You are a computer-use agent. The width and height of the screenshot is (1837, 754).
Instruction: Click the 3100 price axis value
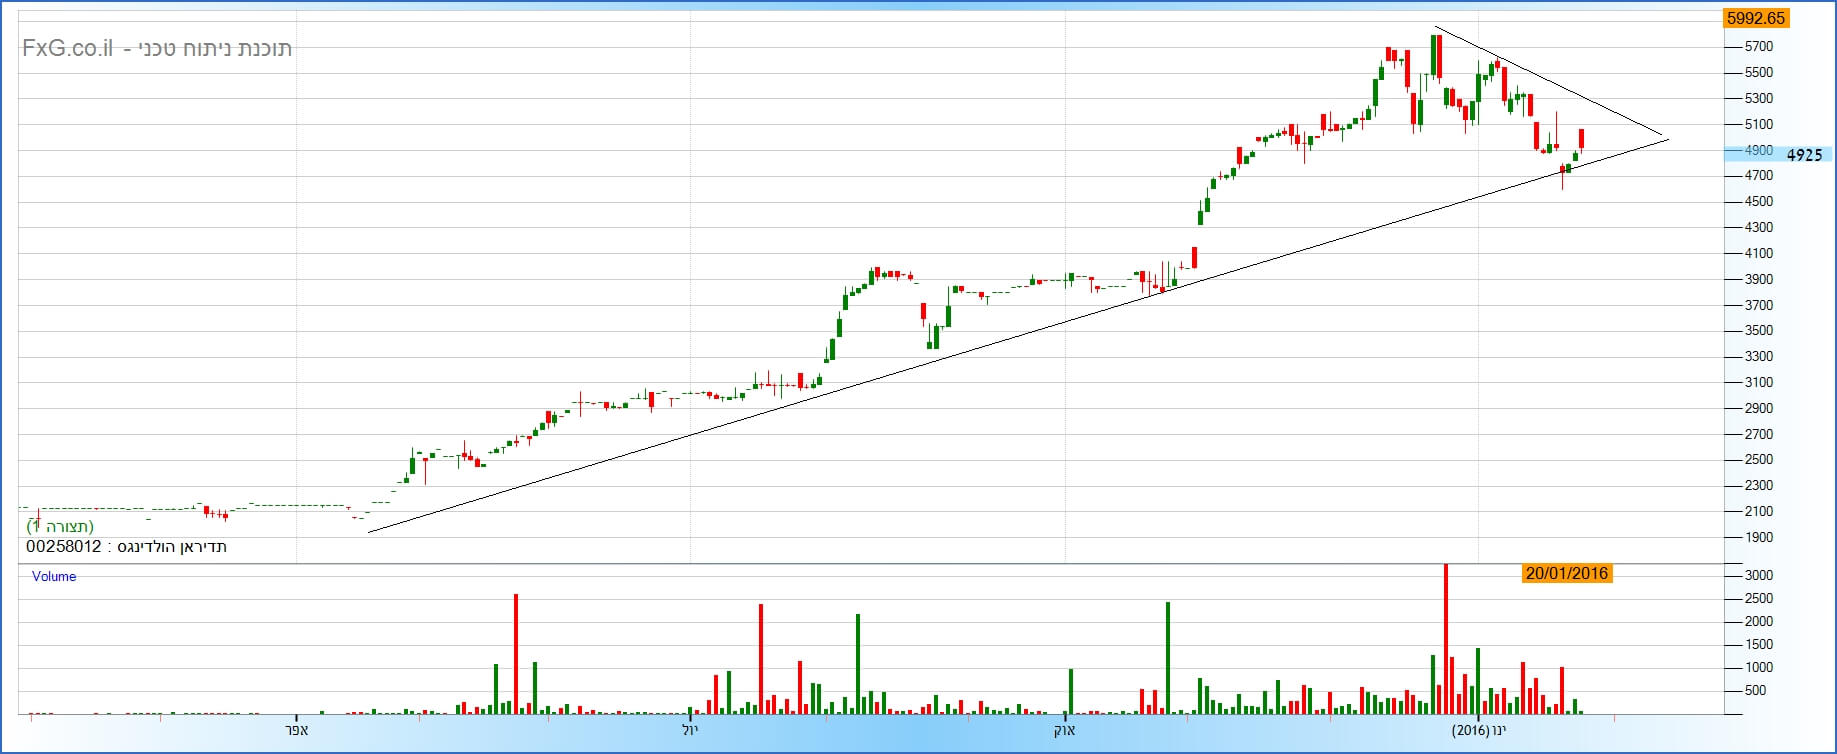pyautogui.click(x=1758, y=383)
